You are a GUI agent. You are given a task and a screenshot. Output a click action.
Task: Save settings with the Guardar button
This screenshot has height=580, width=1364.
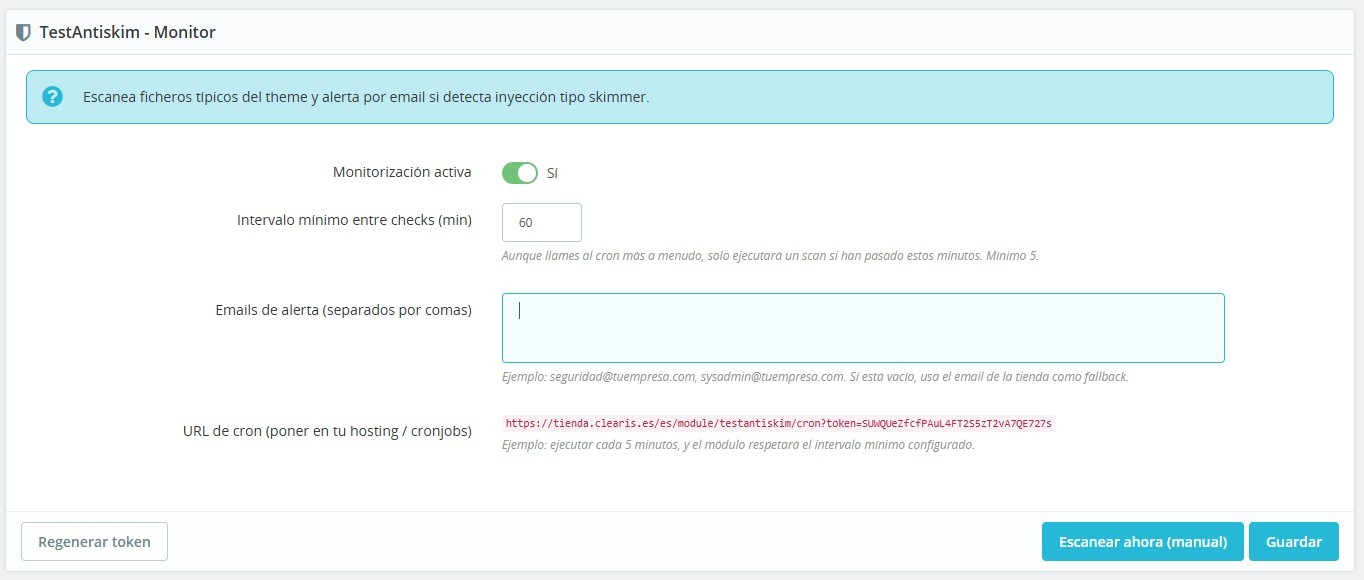1293,541
